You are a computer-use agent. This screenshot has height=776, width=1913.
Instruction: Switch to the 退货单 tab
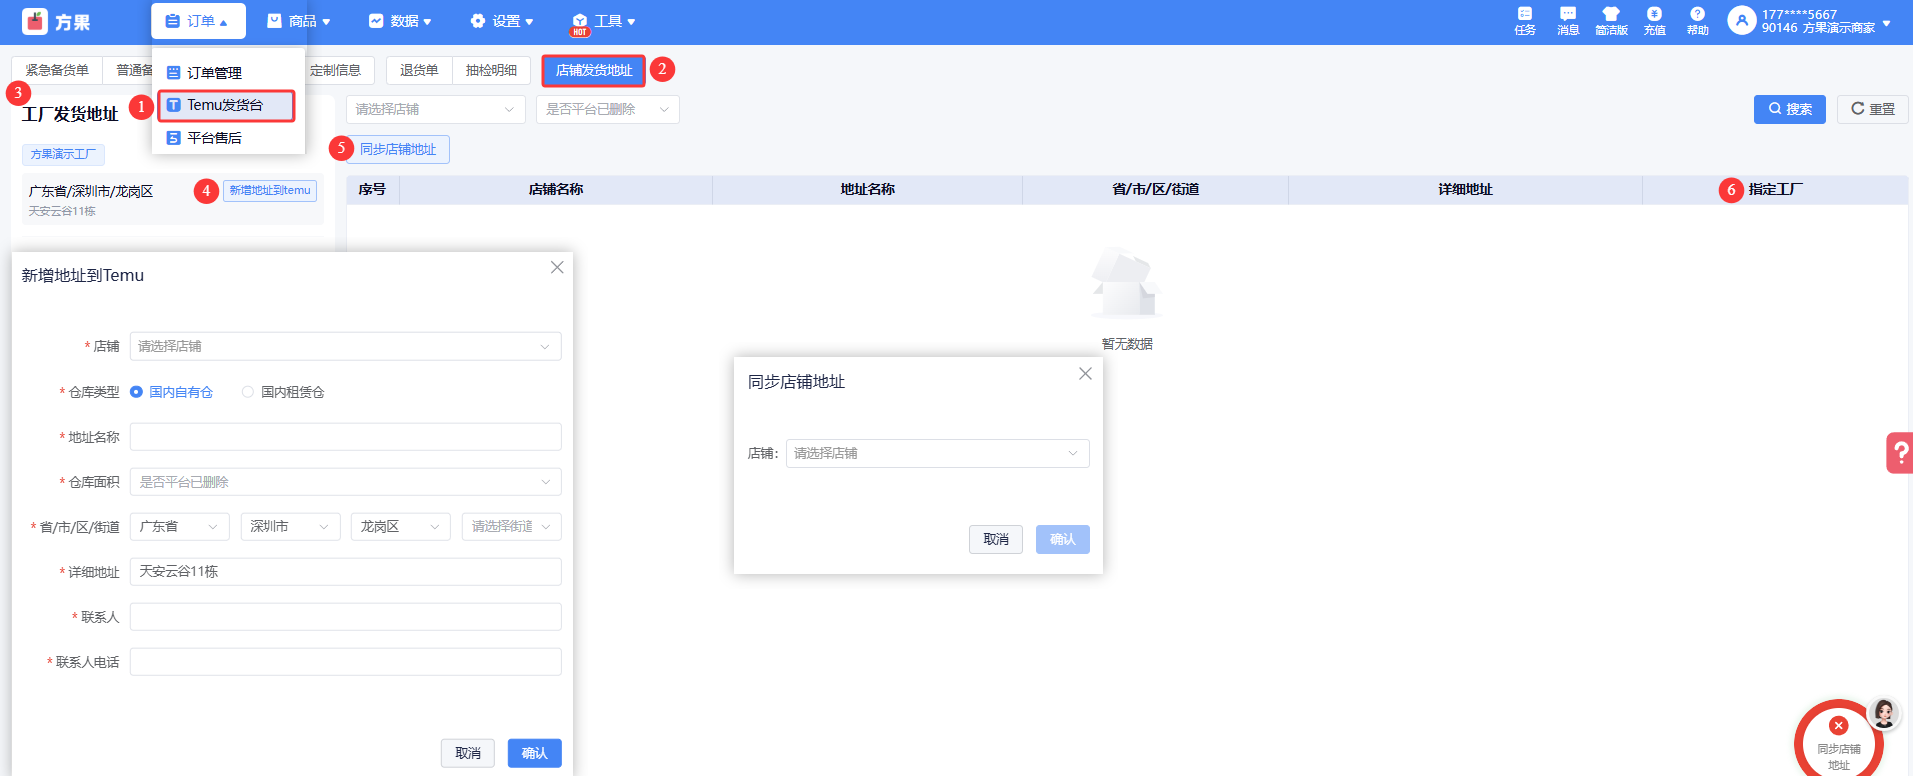(x=419, y=70)
